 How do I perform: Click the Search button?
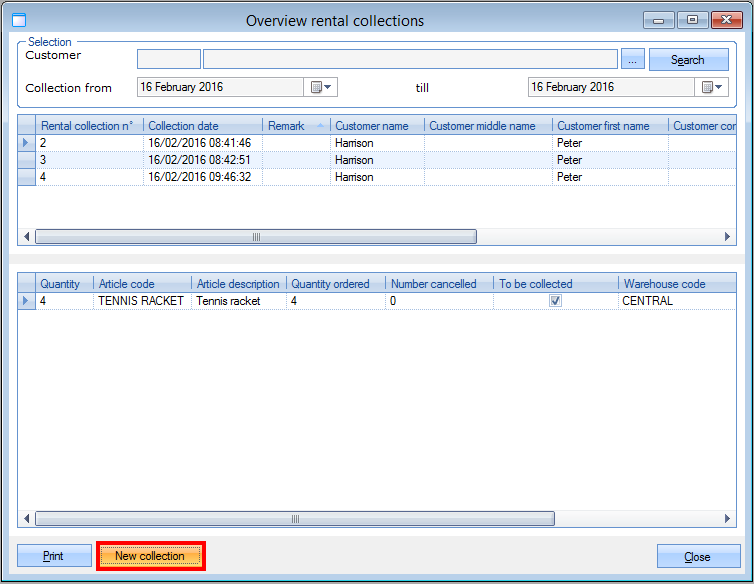coord(688,60)
